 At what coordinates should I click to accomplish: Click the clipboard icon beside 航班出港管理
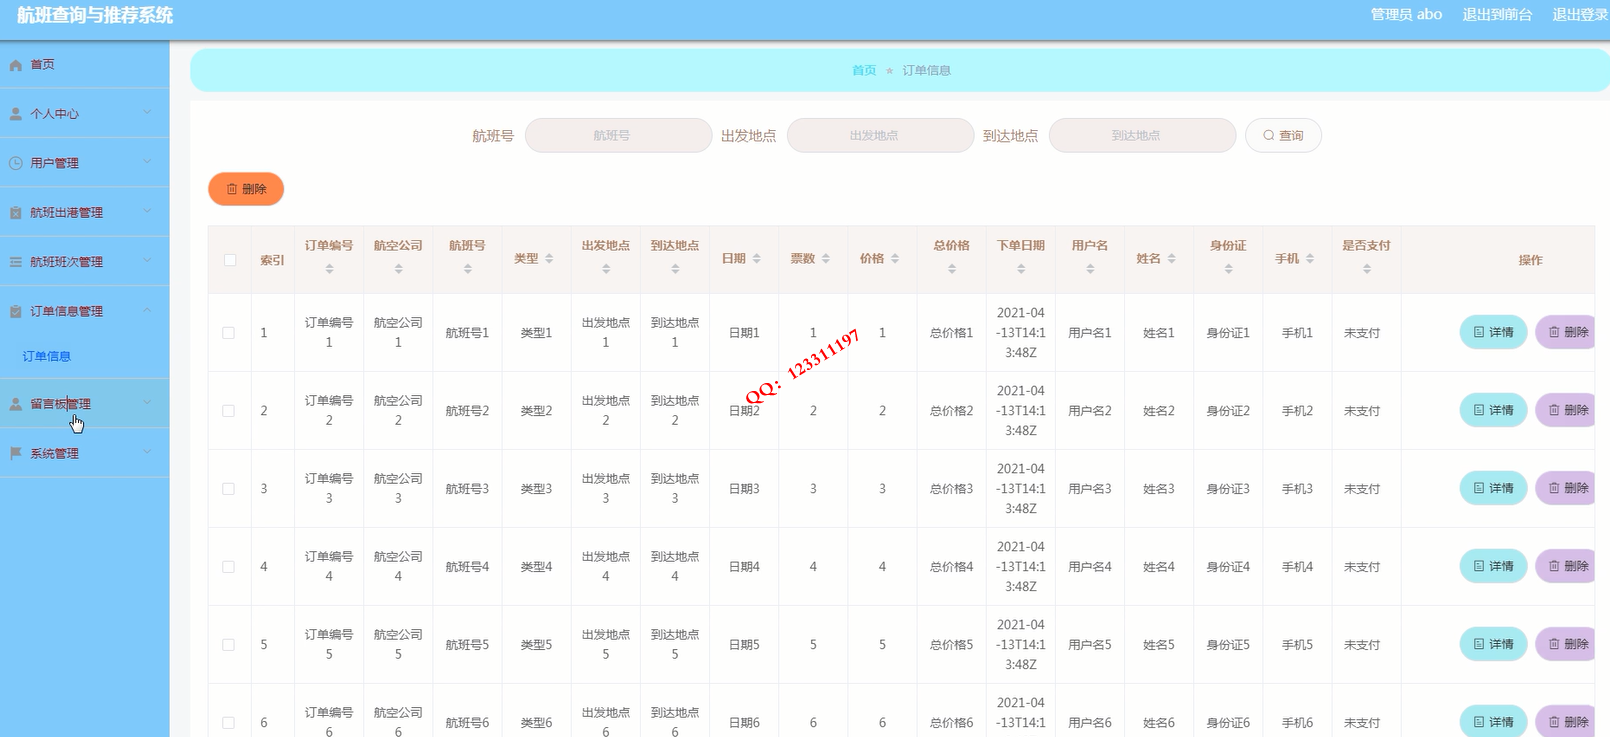pyautogui.click(x=16, y=213)
